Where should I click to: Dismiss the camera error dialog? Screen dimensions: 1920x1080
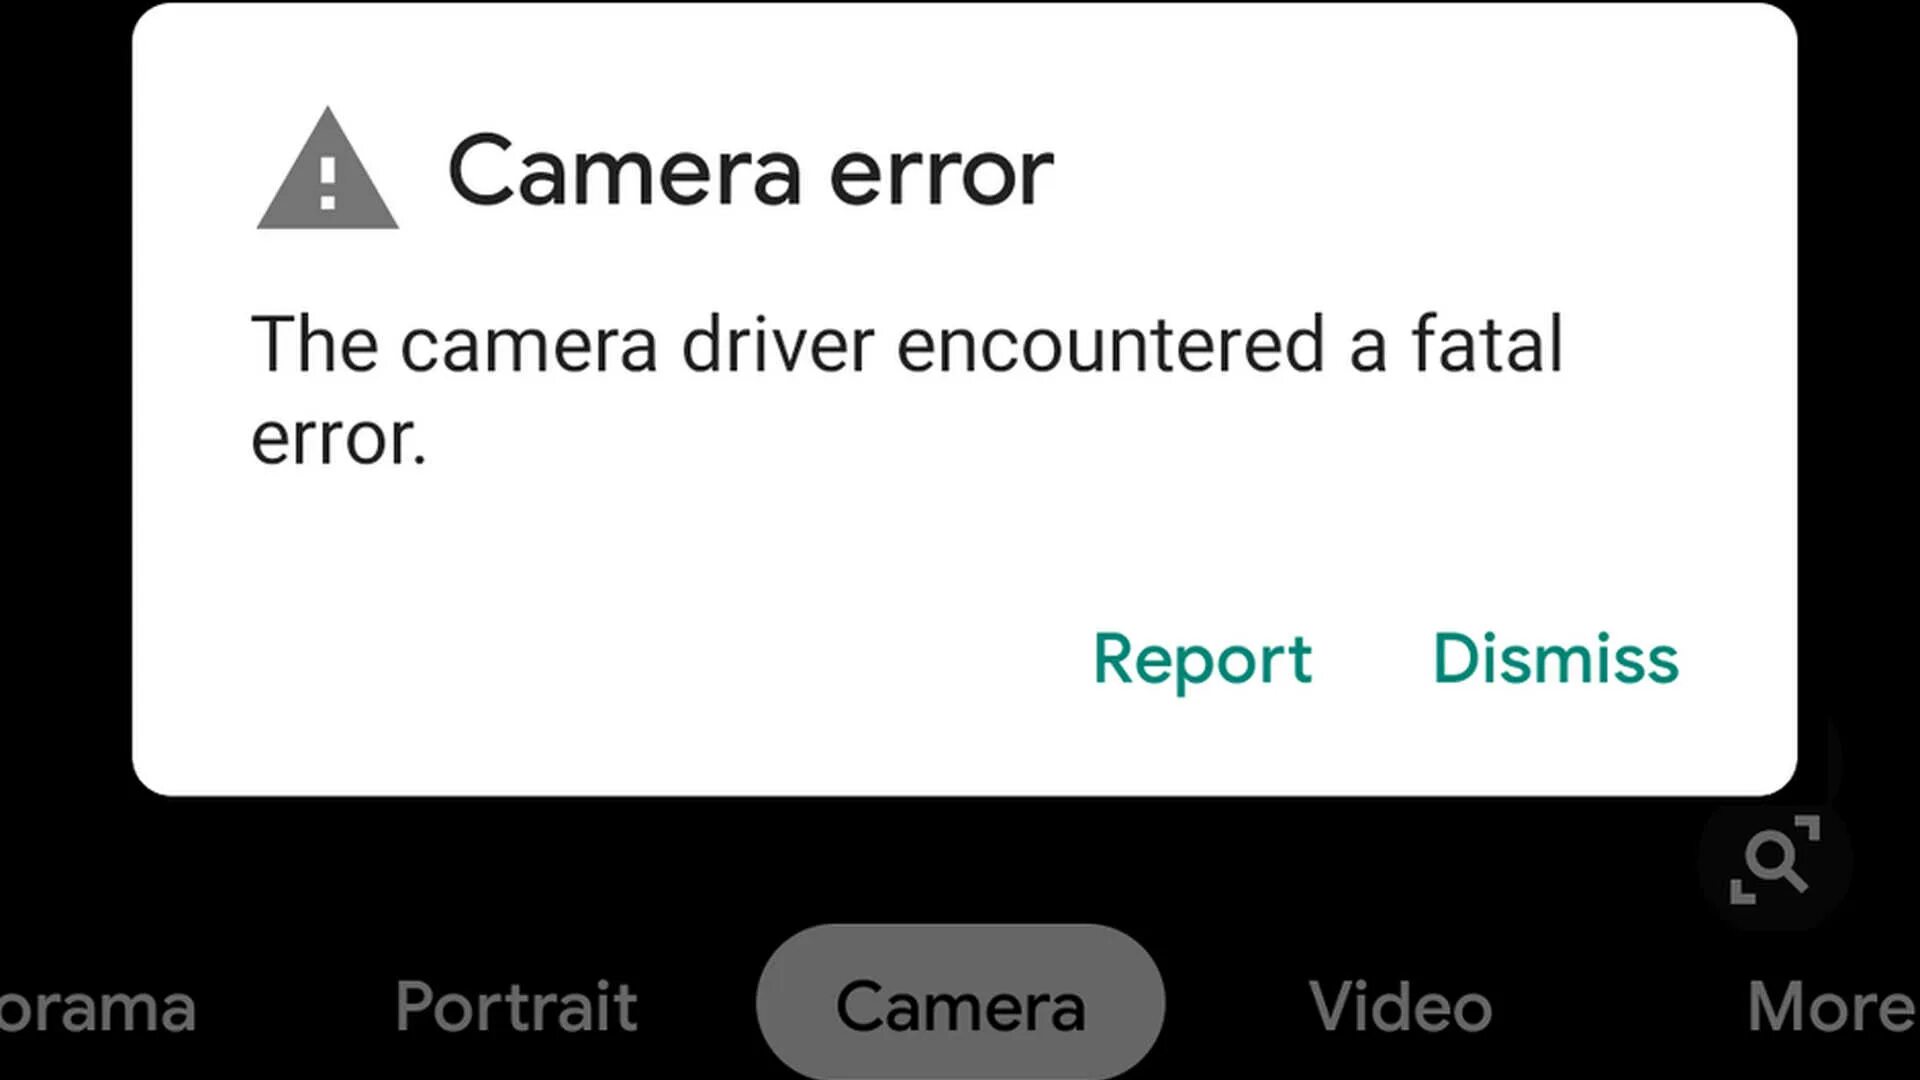pos(1556,658)
